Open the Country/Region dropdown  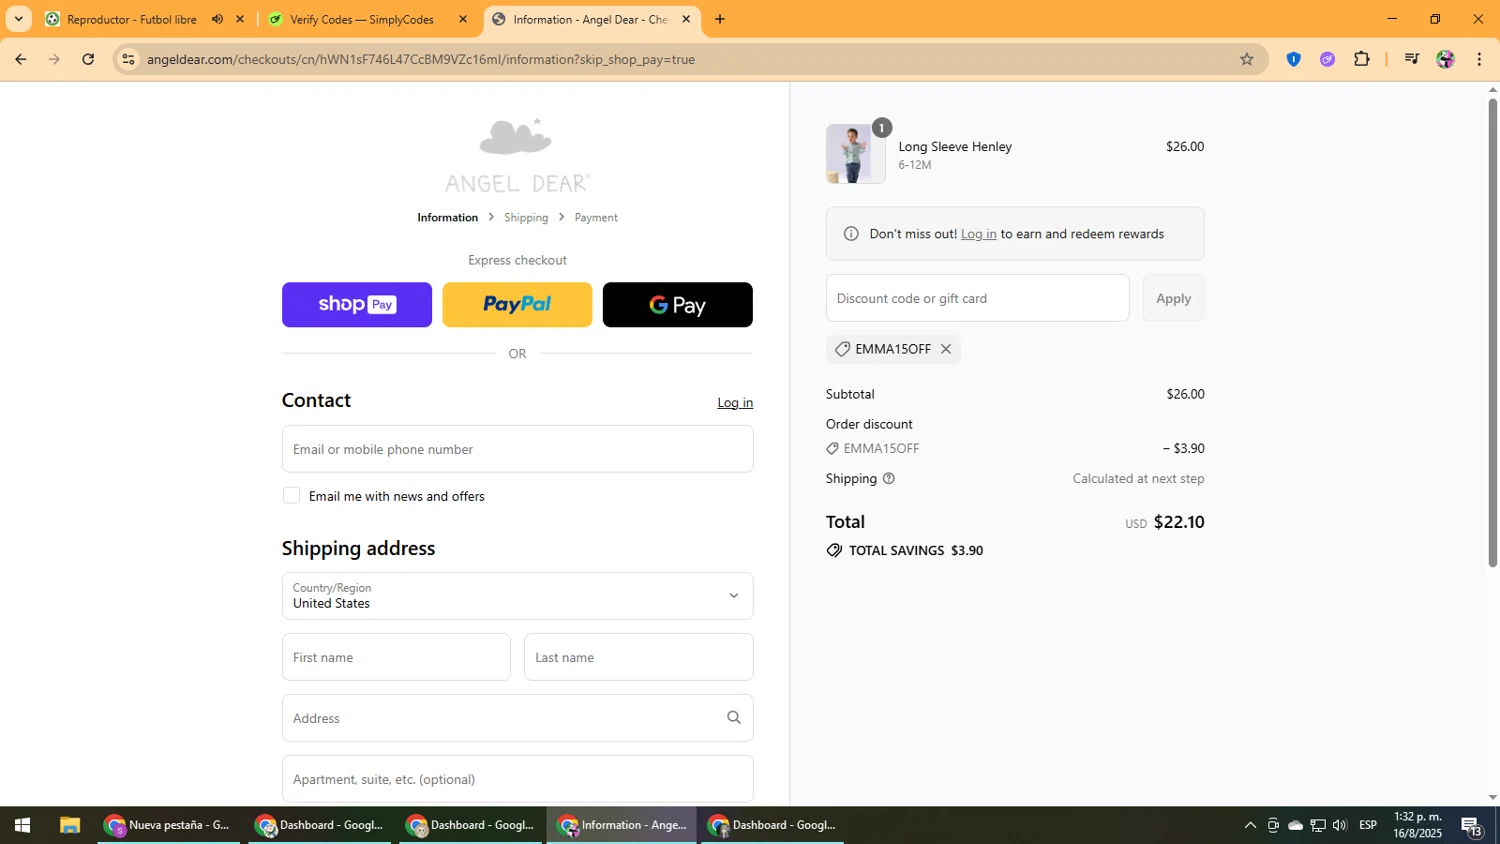coord(517,596)
